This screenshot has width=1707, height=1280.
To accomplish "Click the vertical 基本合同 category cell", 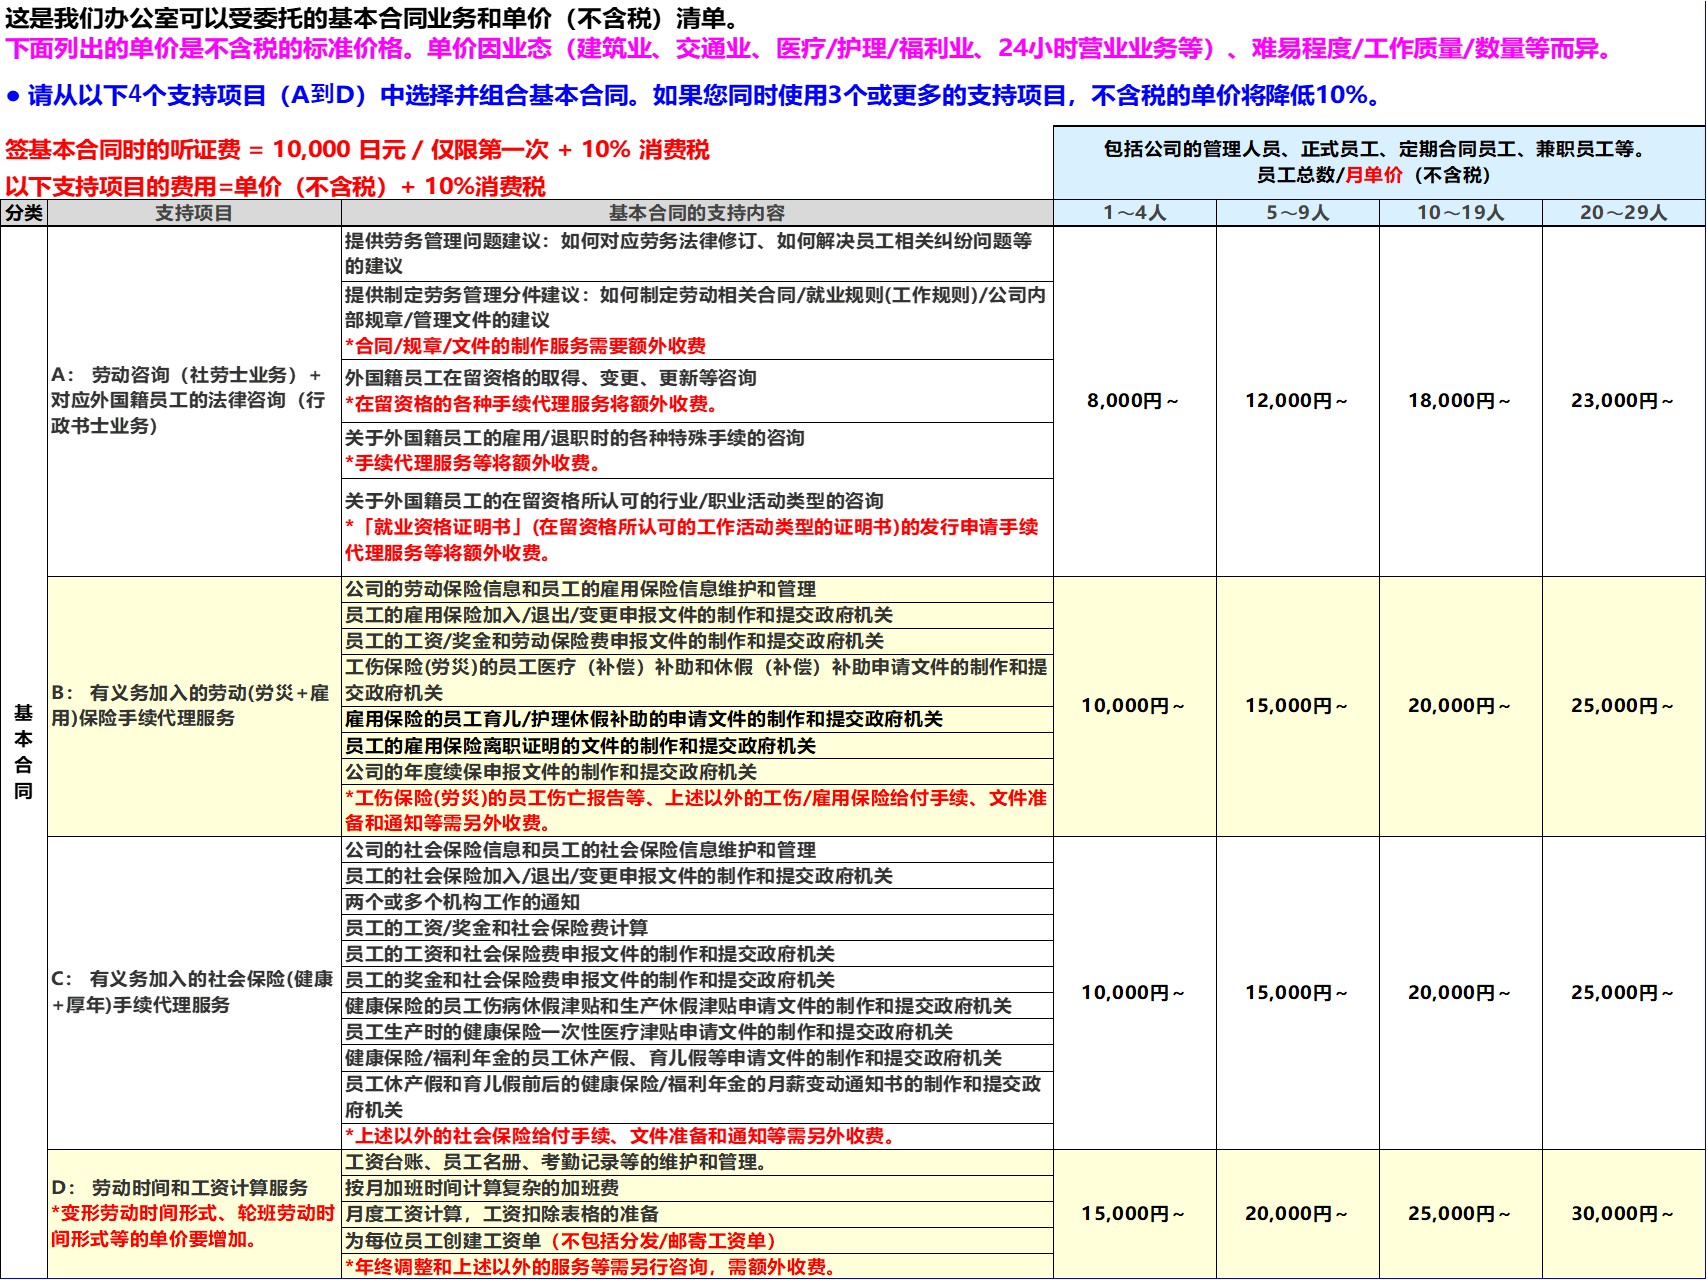I will point(24,752).
